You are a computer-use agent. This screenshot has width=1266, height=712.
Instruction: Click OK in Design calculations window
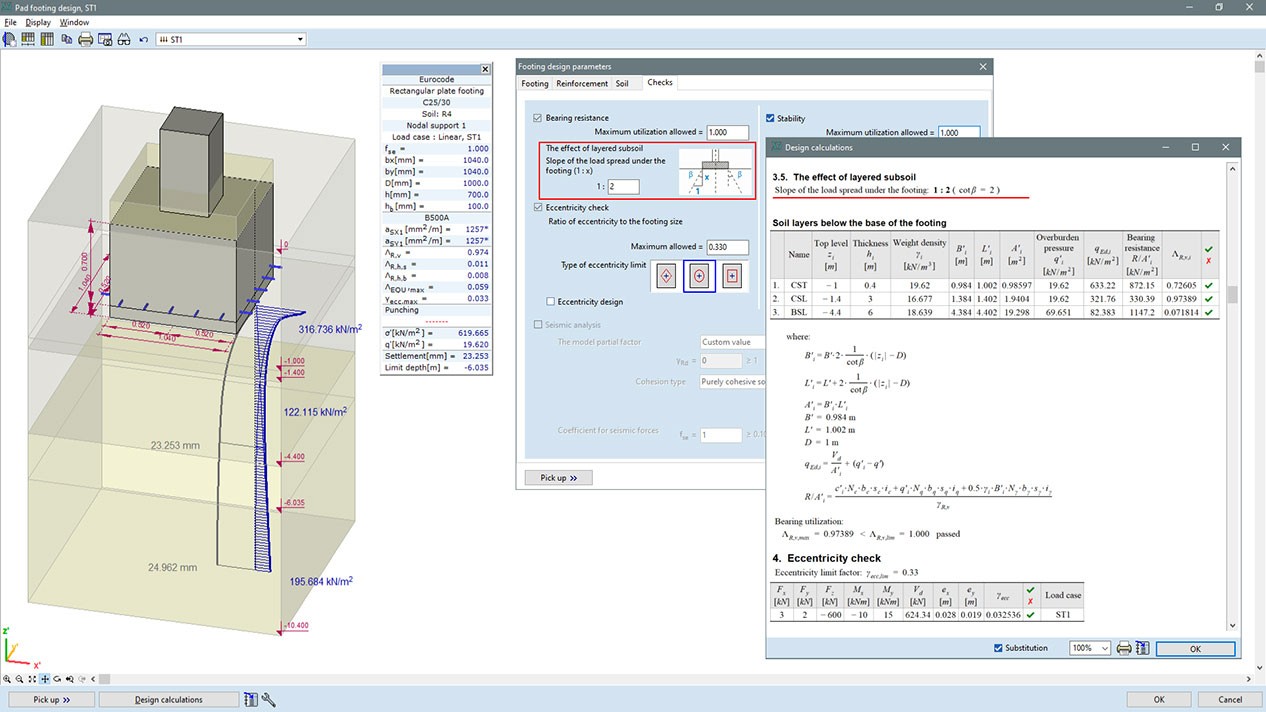click(x=1196, y=648)
